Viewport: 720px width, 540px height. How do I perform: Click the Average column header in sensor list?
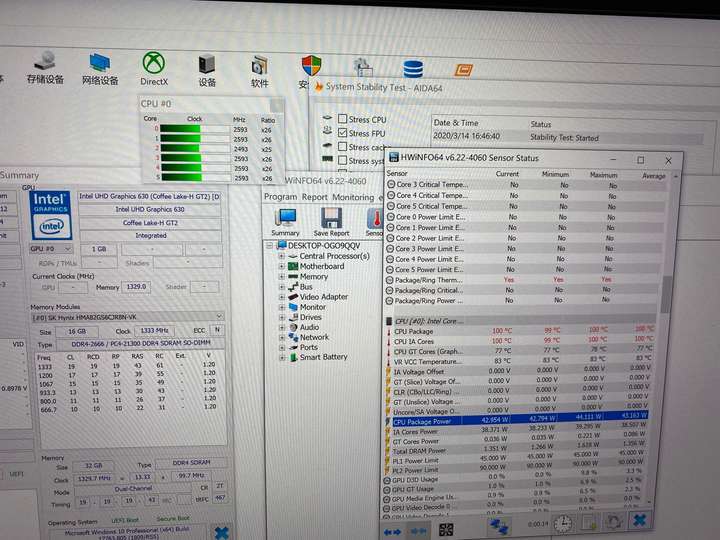pyautogui.click(x=653, y=176)
